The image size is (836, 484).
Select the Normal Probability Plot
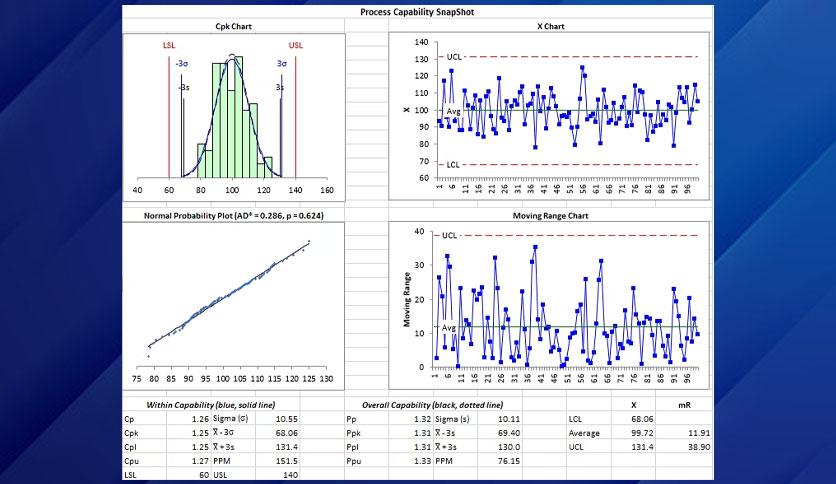tap(234, 306)
